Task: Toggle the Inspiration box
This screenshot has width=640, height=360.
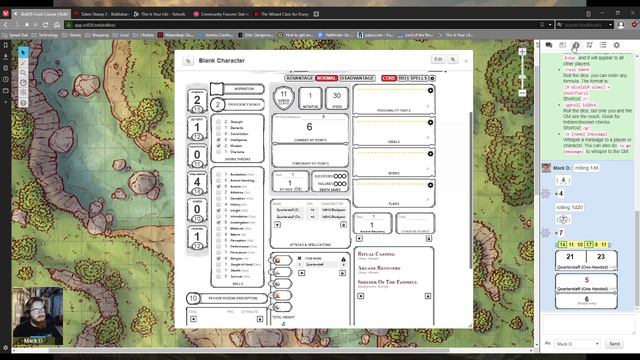Action: 217,89
